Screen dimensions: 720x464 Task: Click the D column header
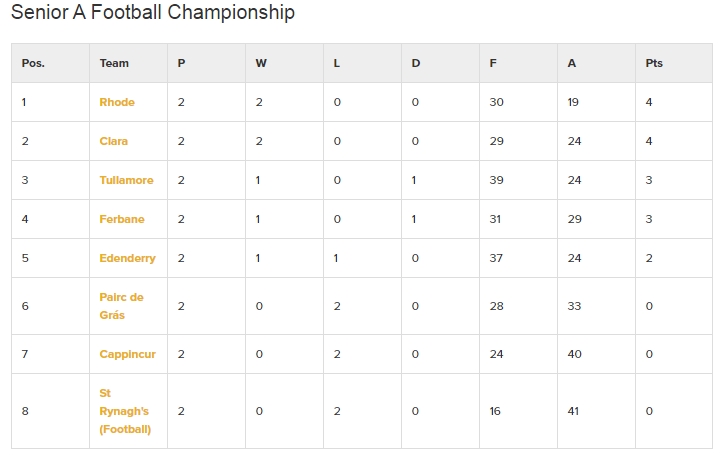(416, 63)
